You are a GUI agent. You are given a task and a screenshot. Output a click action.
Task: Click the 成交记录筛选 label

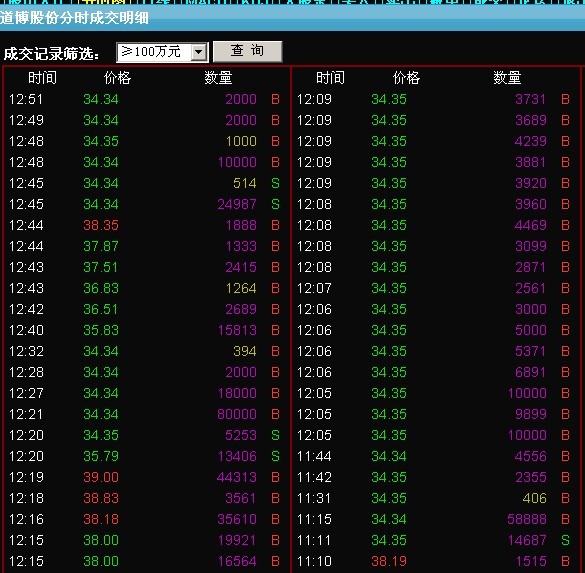(51, 54)
